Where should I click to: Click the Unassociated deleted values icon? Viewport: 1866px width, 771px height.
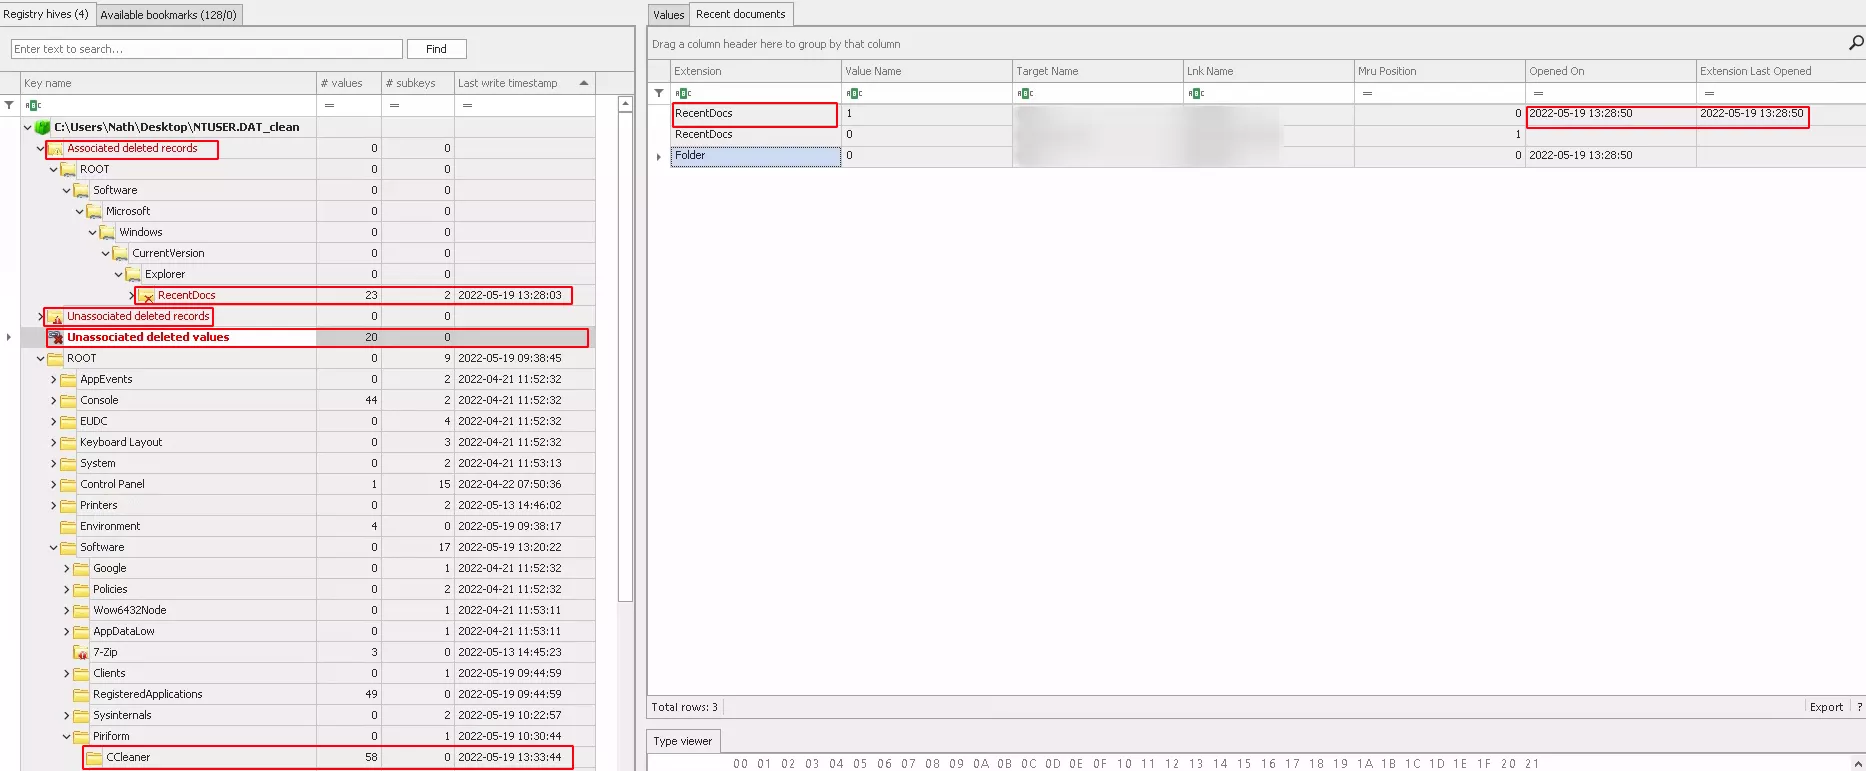(x=56, y=338)
